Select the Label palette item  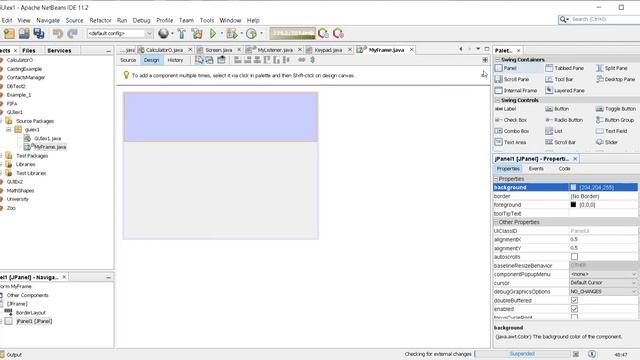coord(505,109)
